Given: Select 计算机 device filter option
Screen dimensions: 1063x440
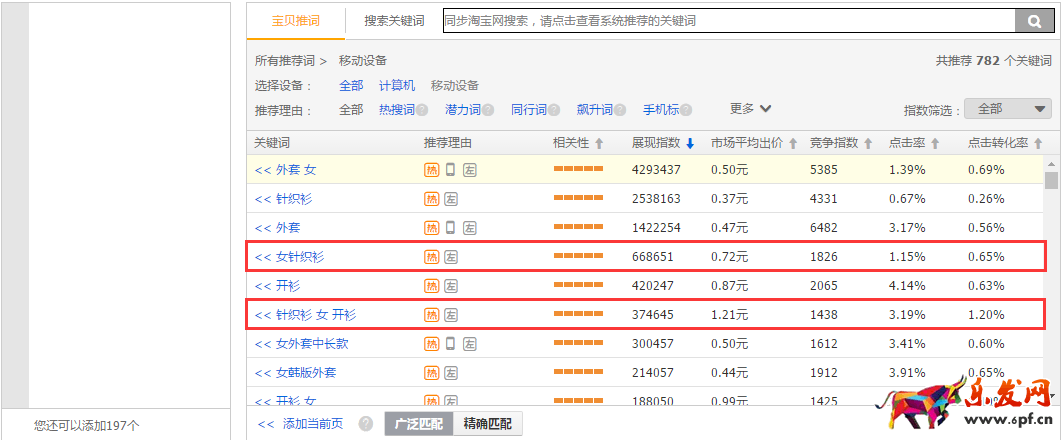Looking at the screenshot, I should [x=397, y=86].
